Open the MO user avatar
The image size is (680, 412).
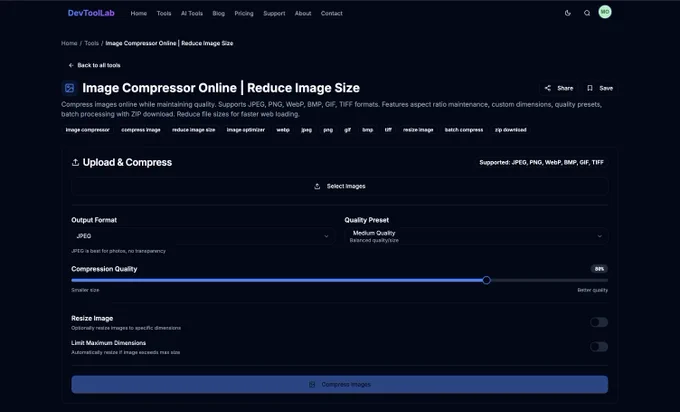[605, 12]
